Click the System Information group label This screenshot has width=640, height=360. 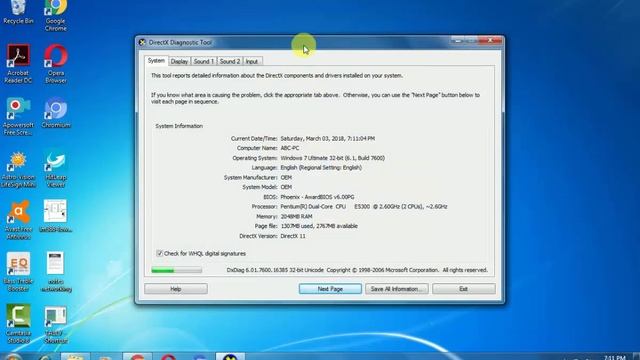pos(179,126)
